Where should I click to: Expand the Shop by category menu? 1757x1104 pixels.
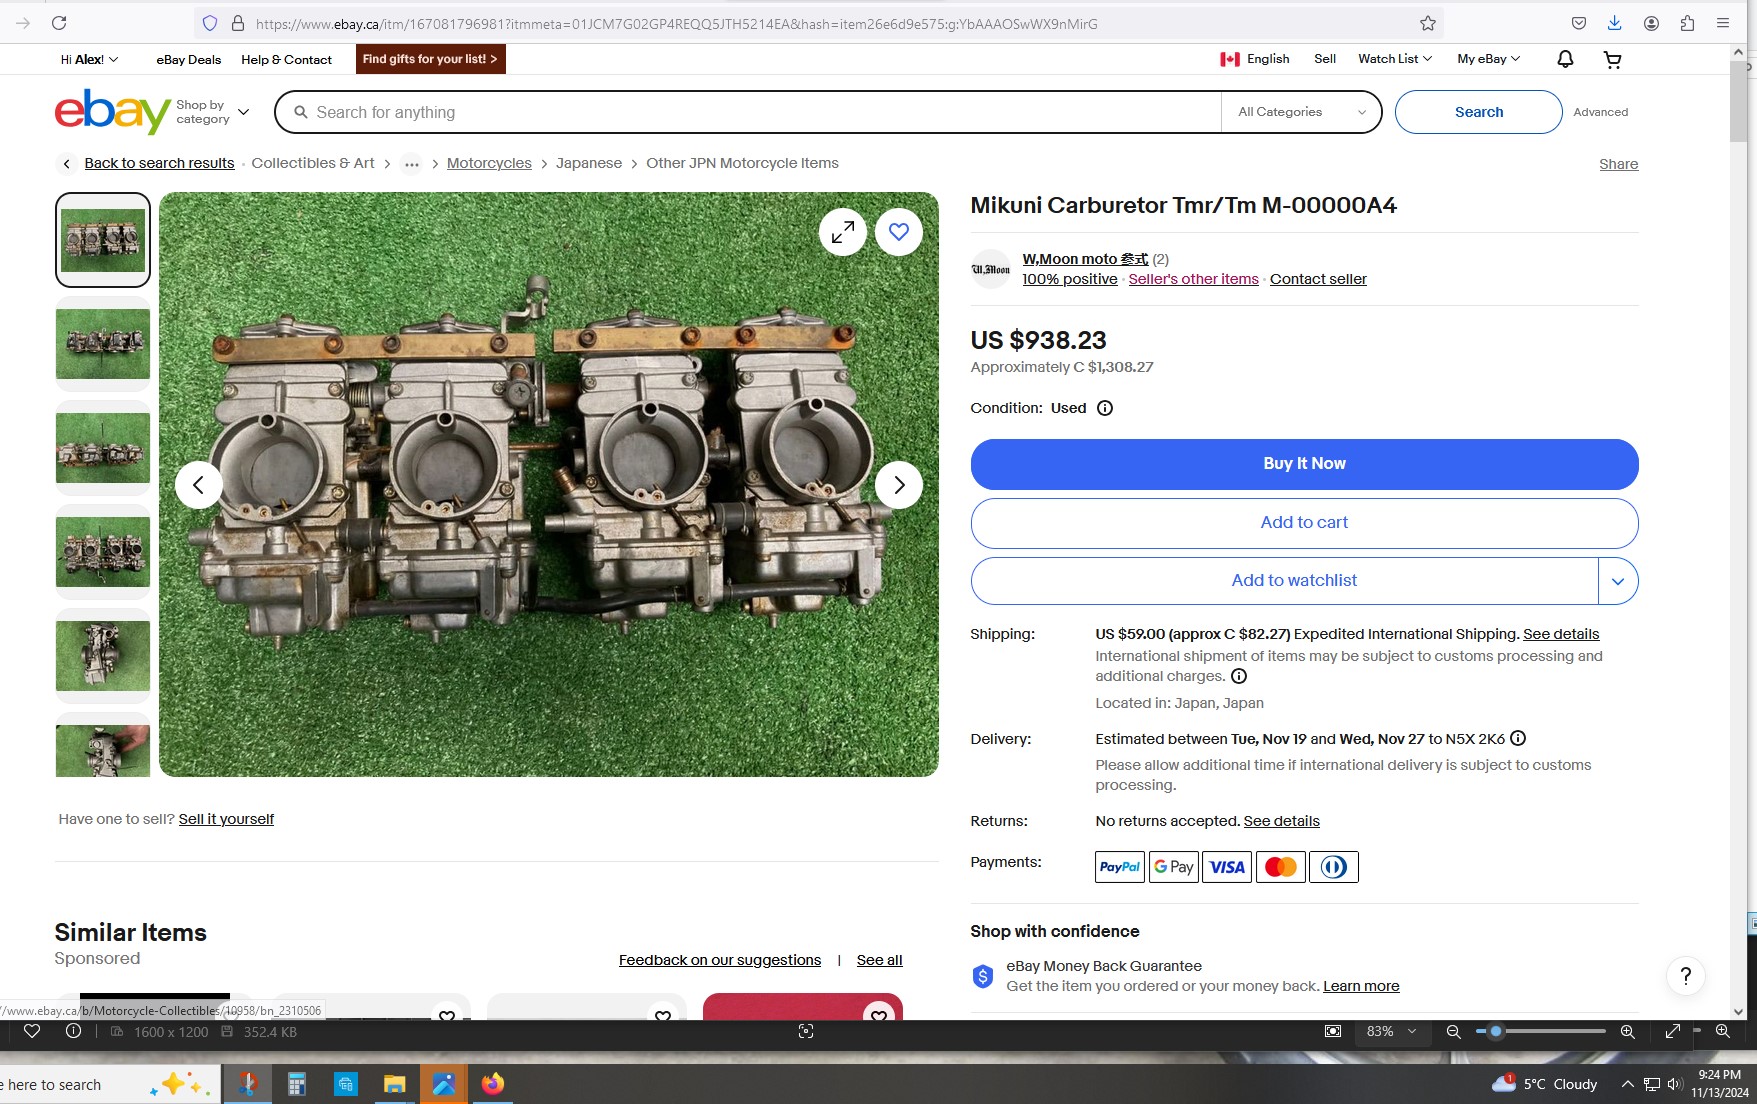(213, 112)
